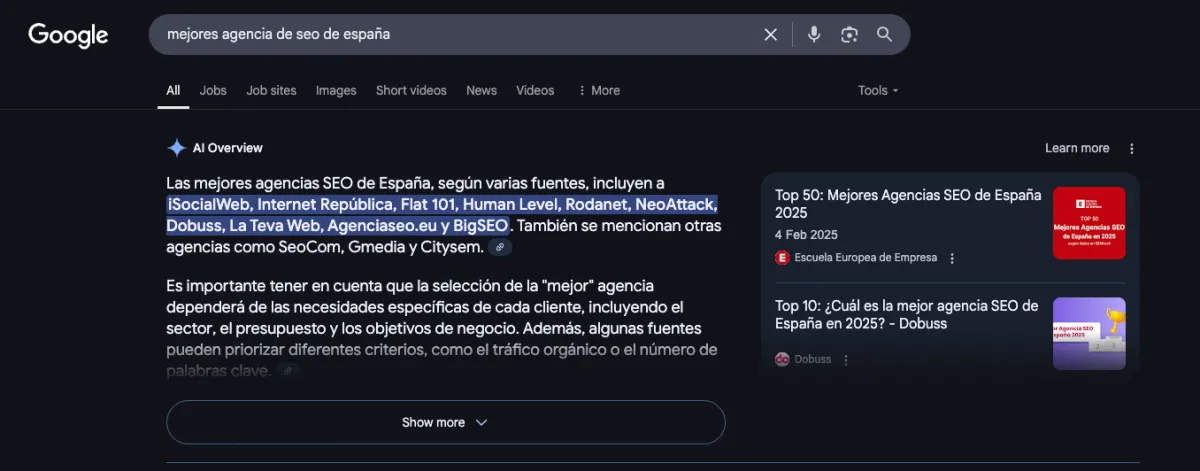Click the purple Dobuss trophy thumbnail
This screenshot has height=471, width=1200.
[1089, 333]
